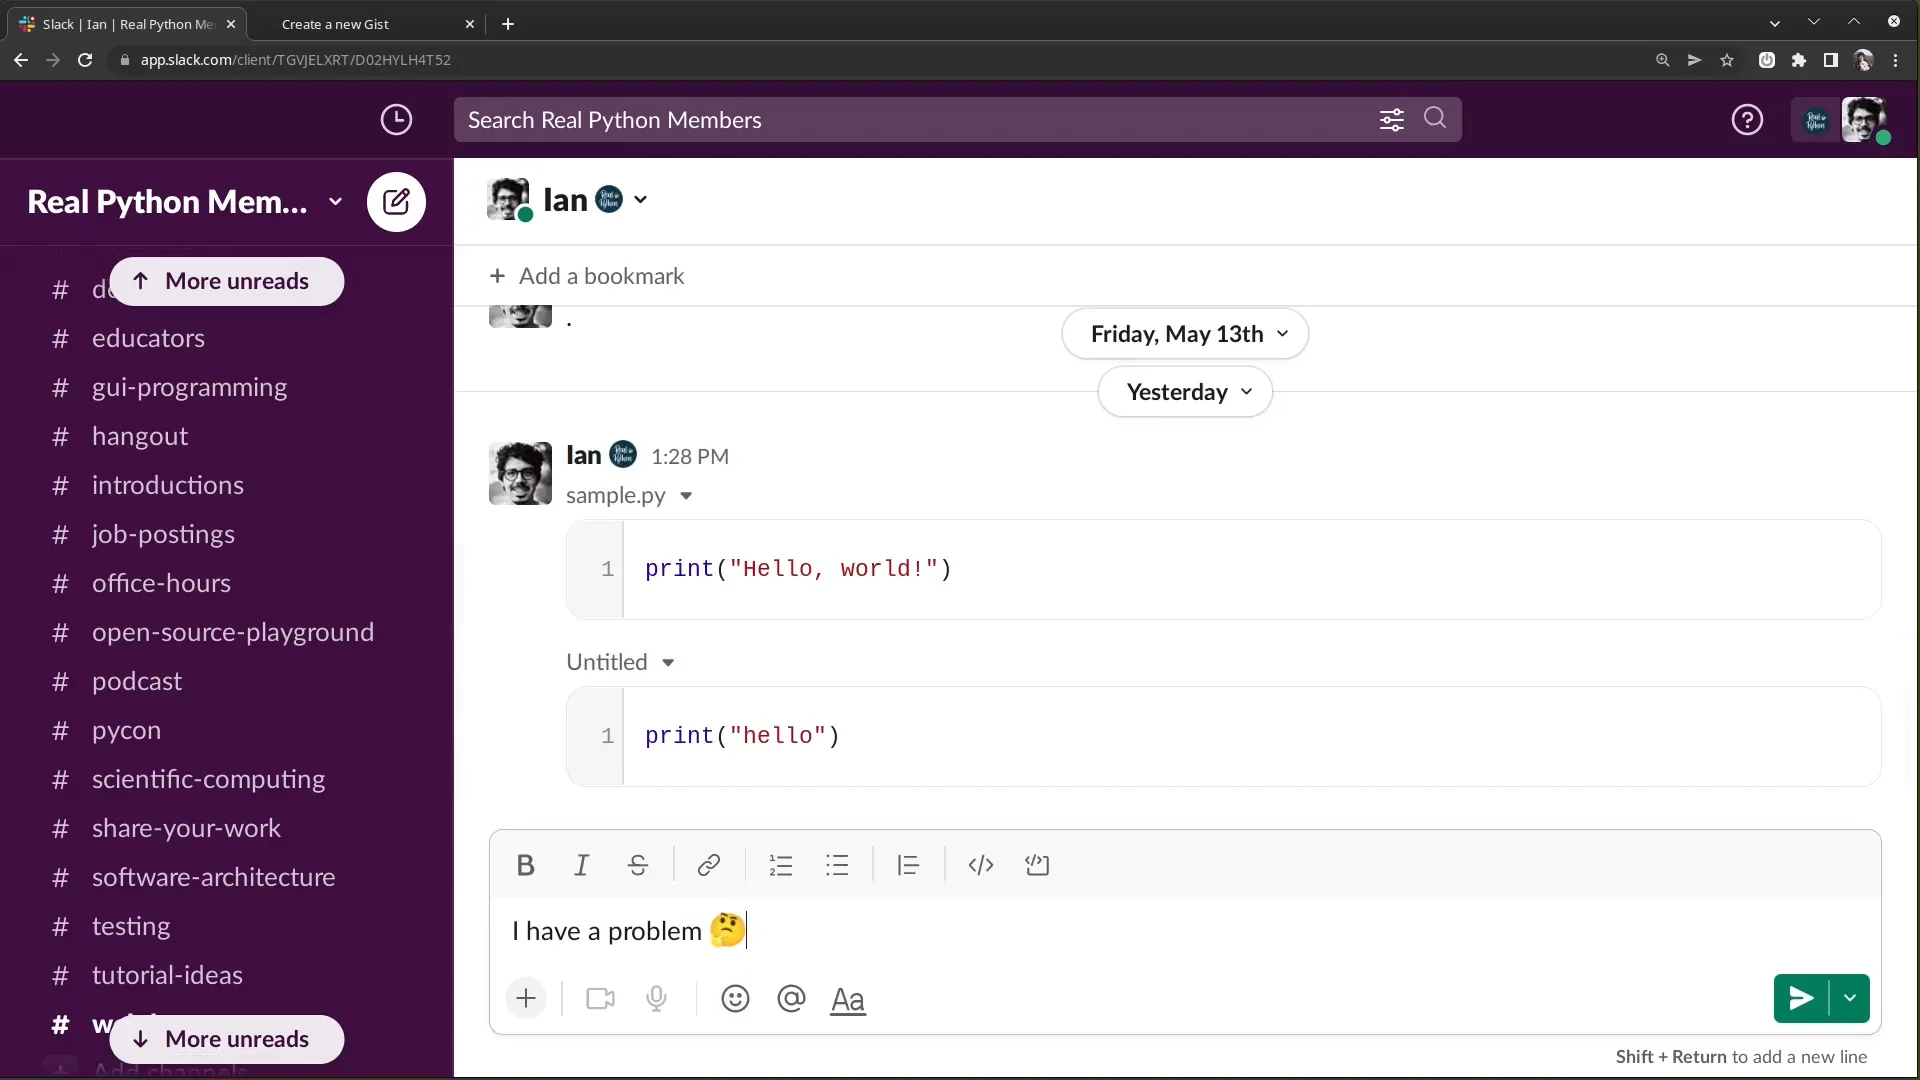Open the podcast channel
The height and width of the screenshot is (1080, 1920).
137,681
